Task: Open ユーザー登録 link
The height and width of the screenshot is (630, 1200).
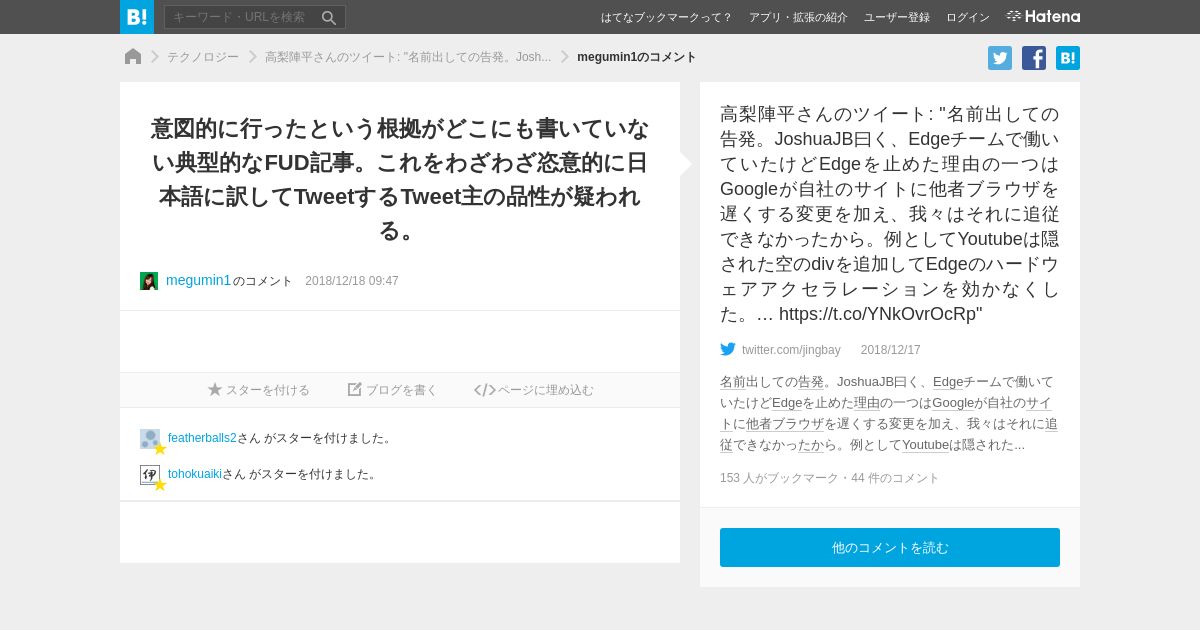Action: 897,17
